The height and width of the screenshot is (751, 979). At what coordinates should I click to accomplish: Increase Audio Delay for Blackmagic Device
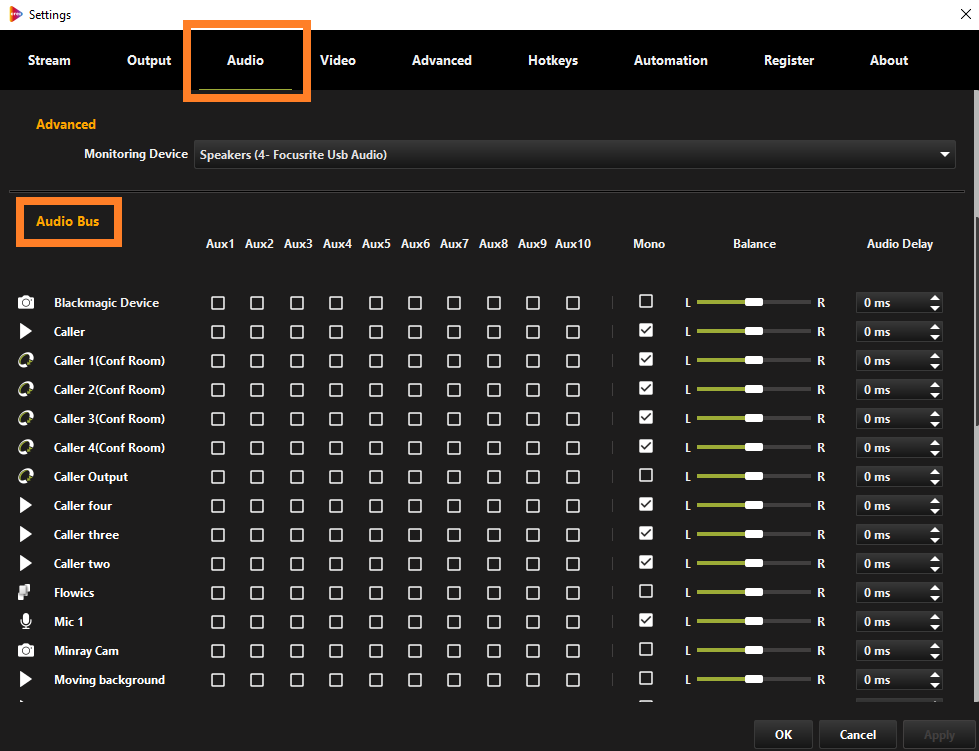pyautogui.click(x=935, y=298)
